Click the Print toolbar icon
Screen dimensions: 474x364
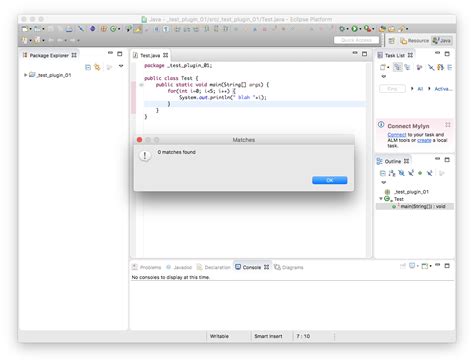(69, 29)
